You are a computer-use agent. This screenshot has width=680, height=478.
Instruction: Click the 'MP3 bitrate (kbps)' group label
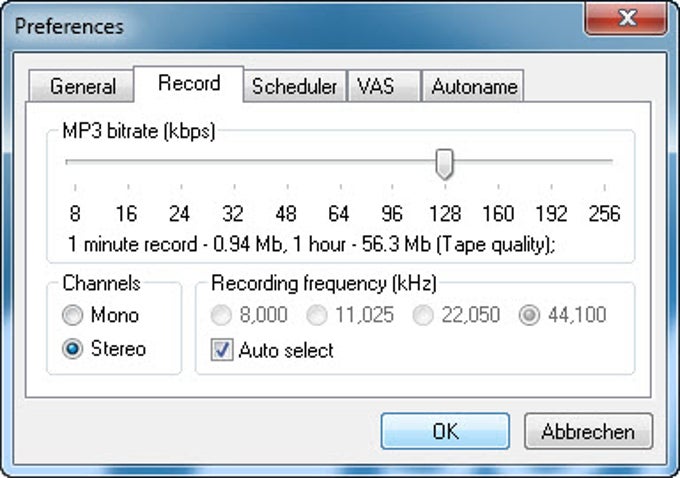139,131
